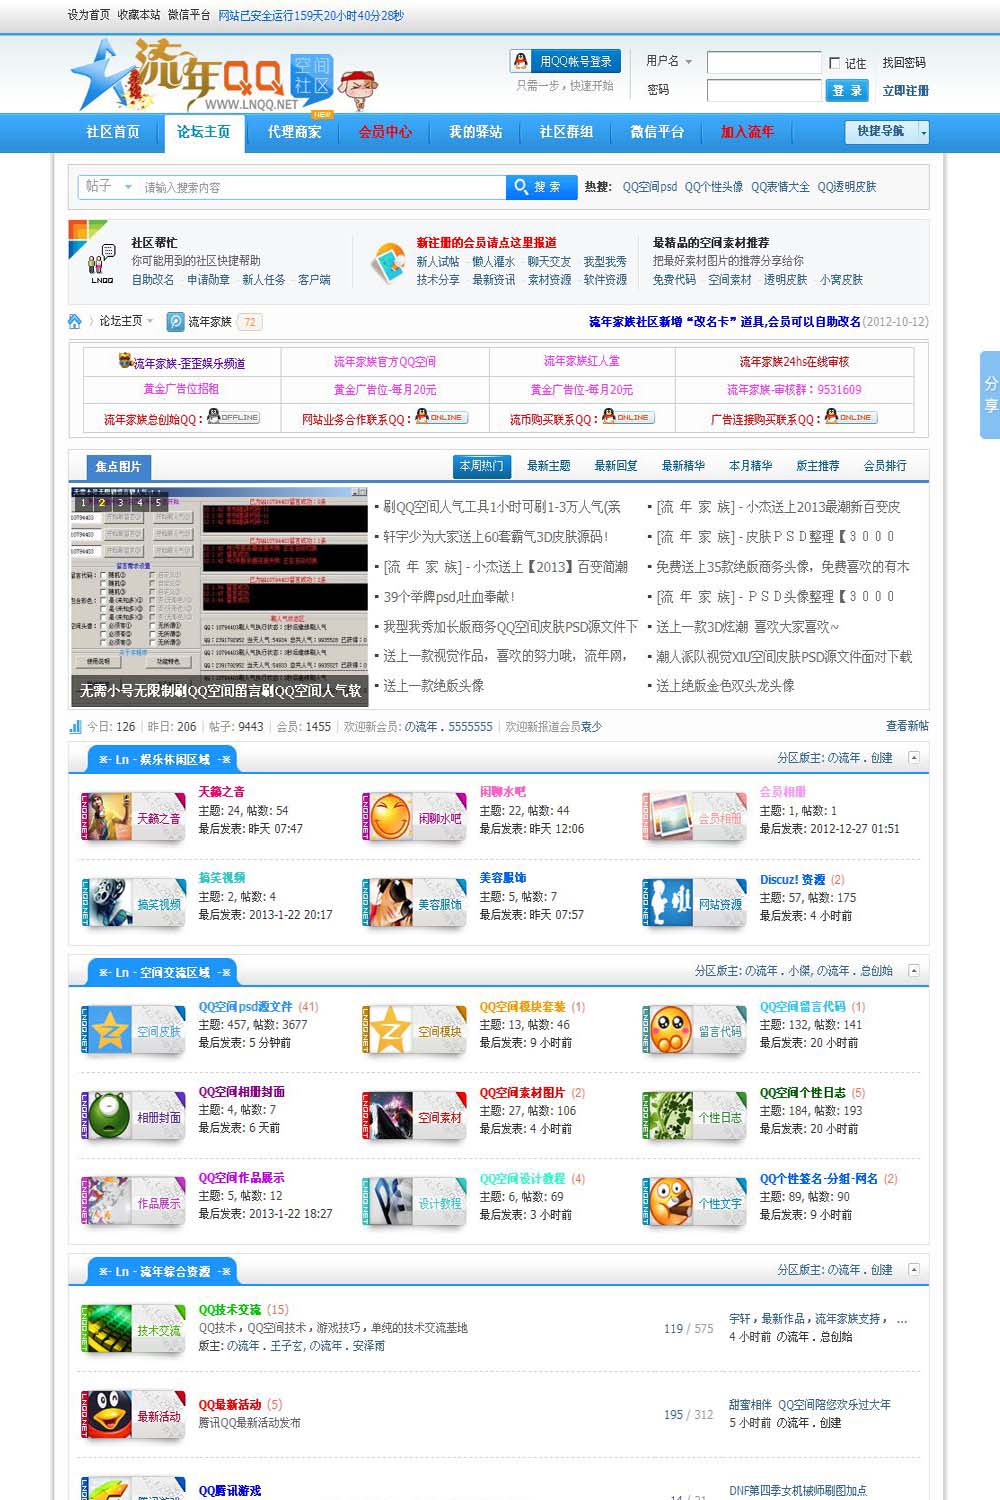Click the forum search text box
The image size is (1000, 1500).
322,187
